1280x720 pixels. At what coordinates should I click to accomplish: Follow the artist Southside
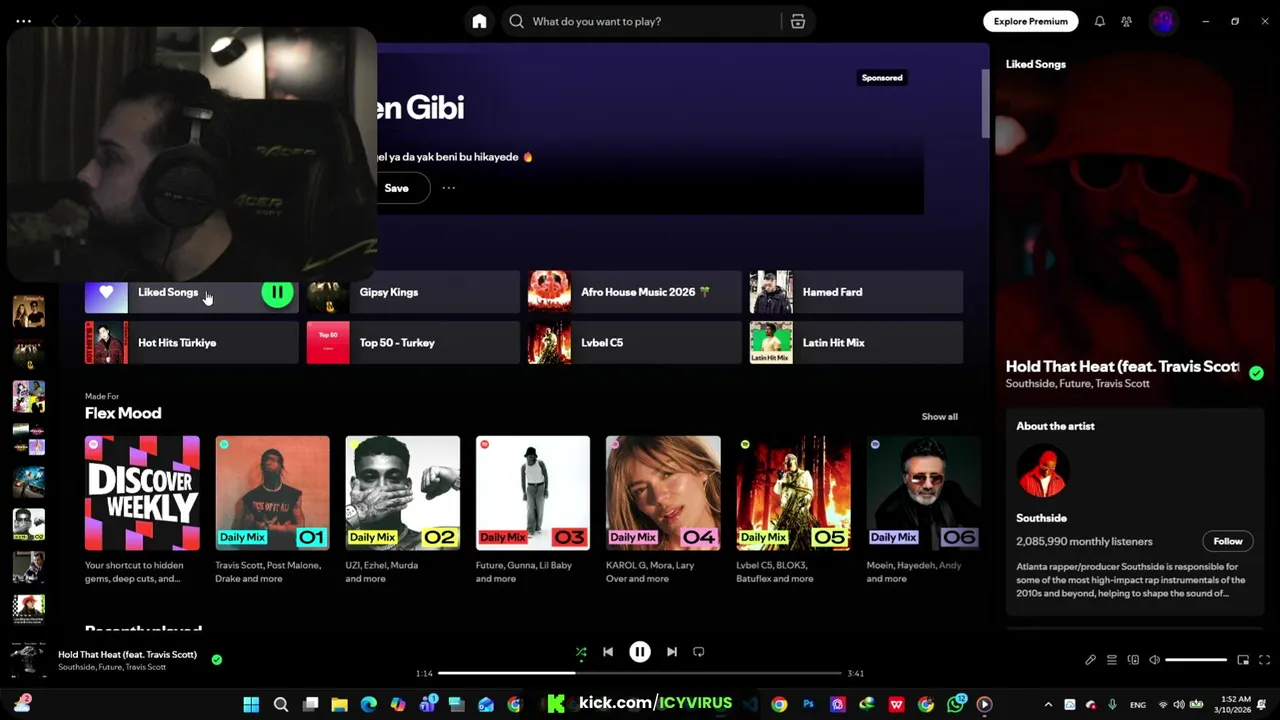pyautogui.click(x=1227, y=541)
